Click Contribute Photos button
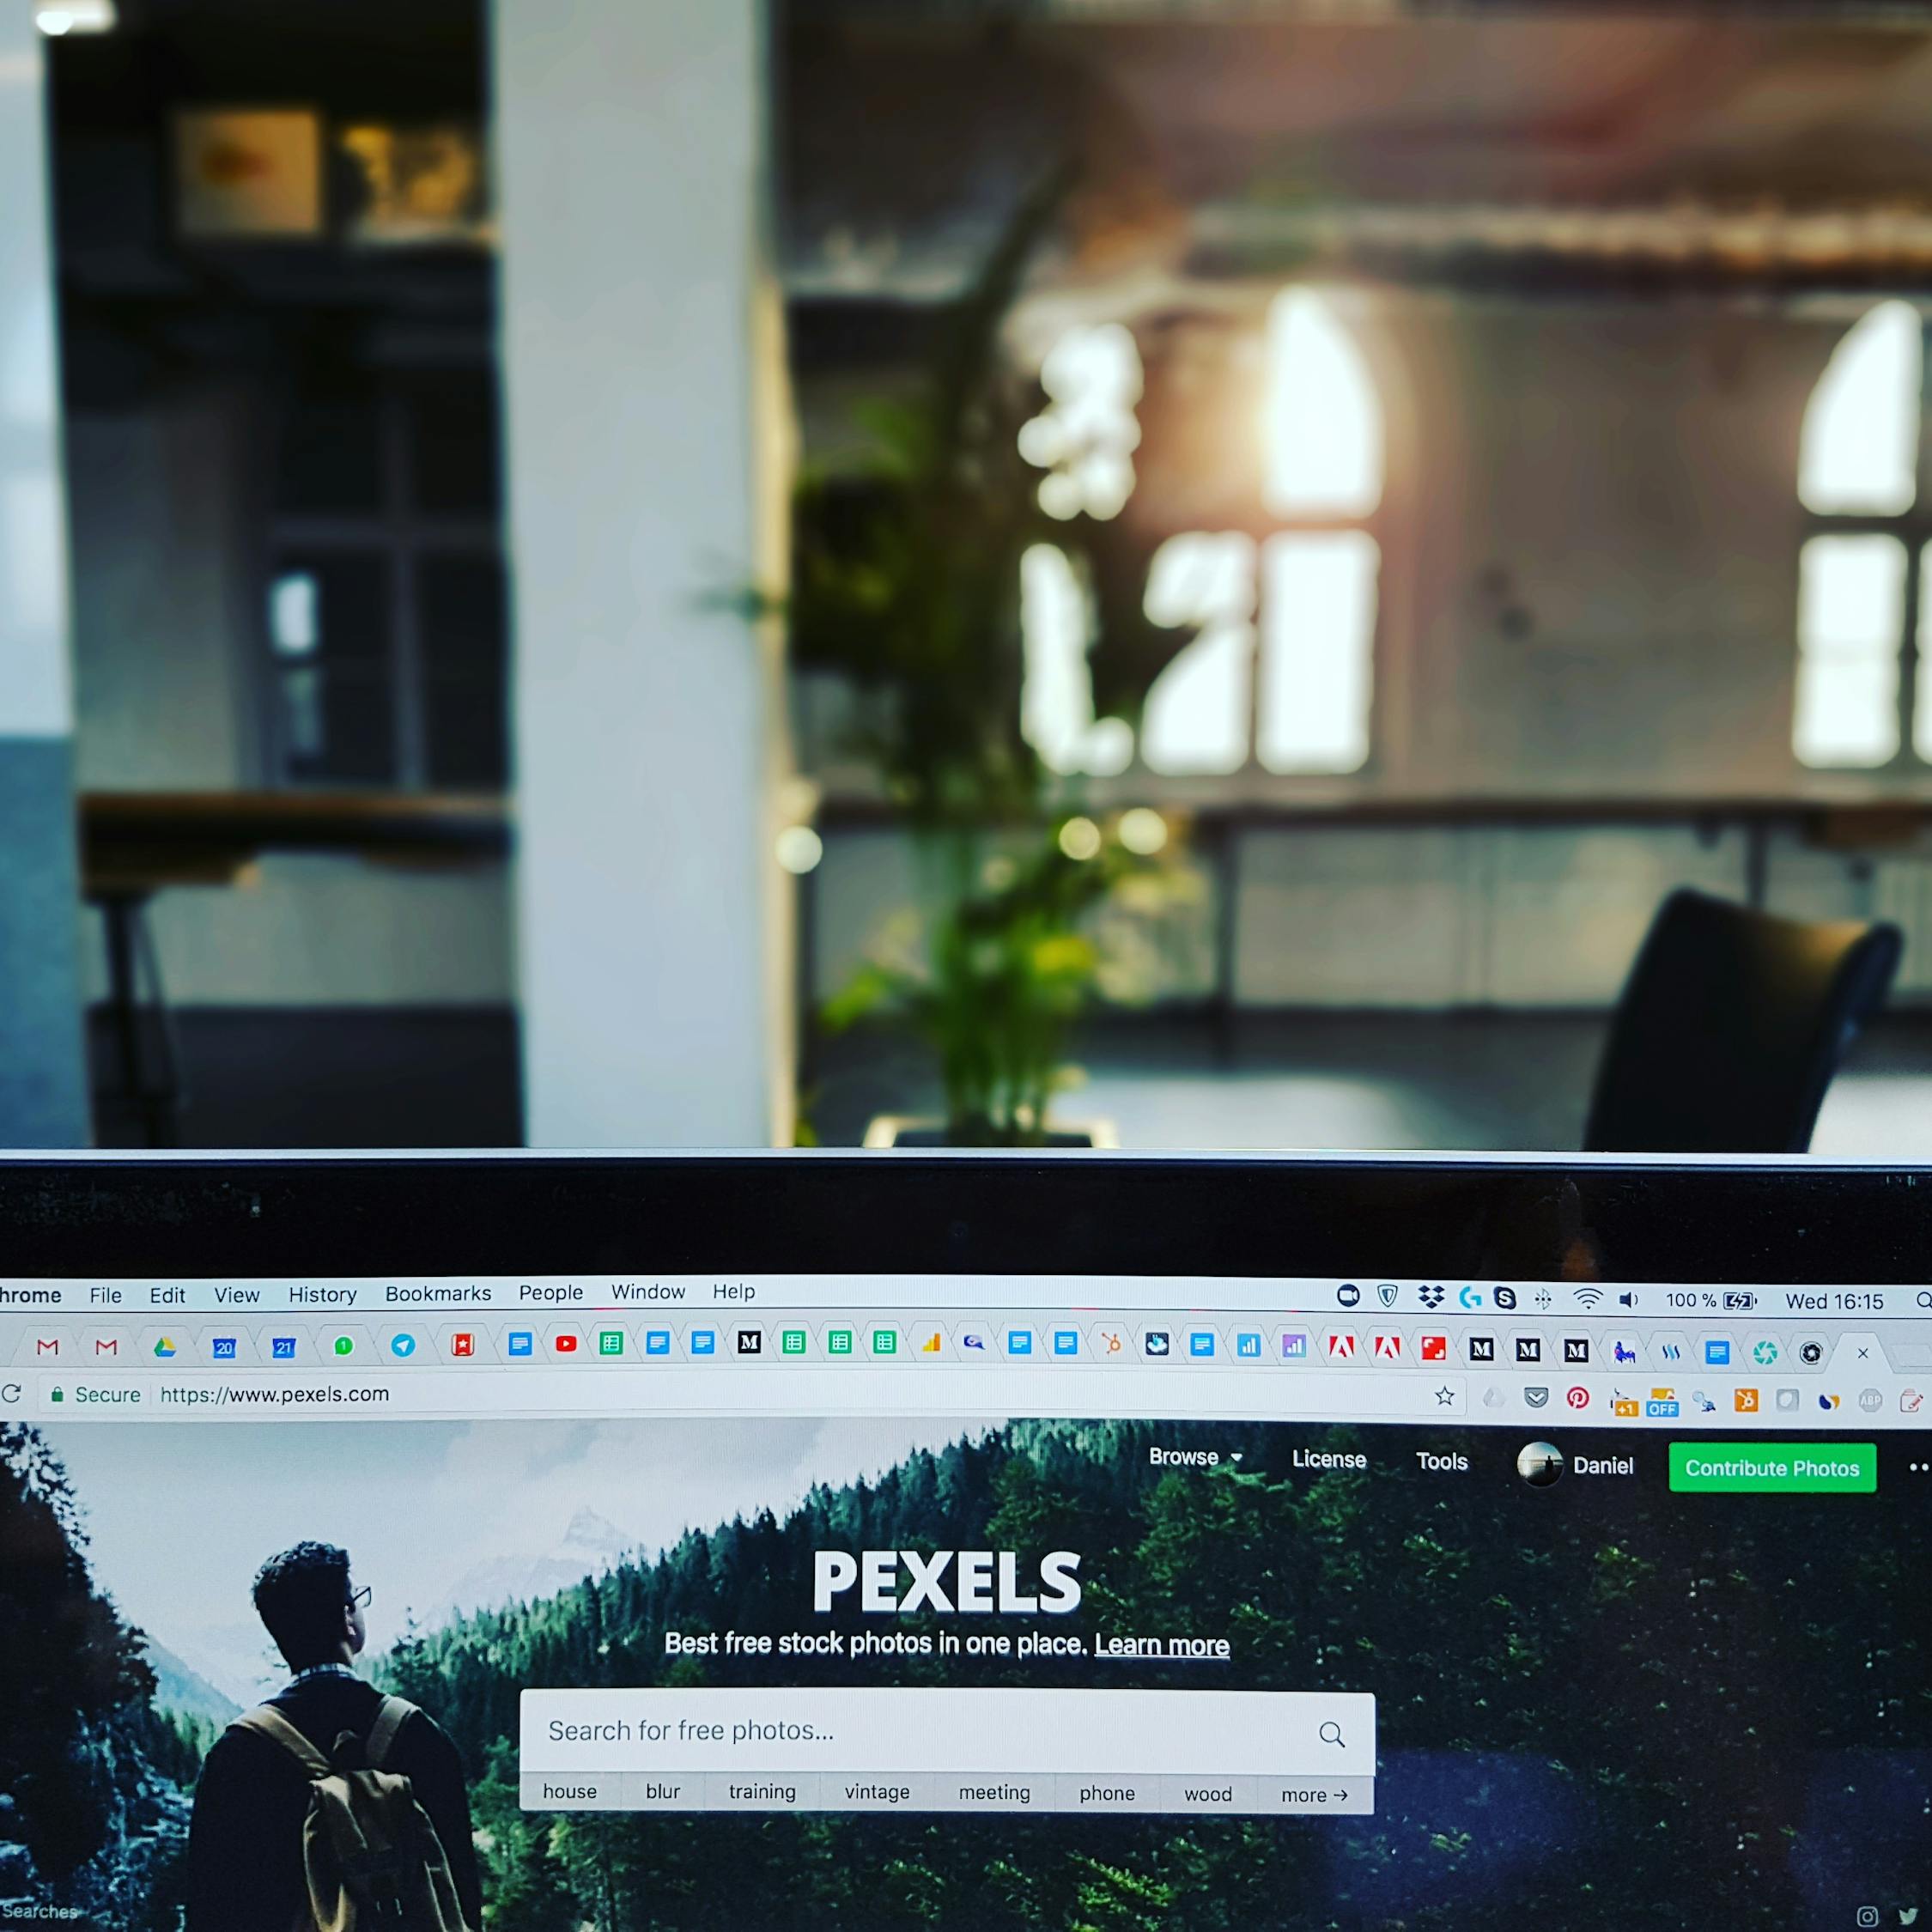This screenshot has width=1932, height=1932. [x=1771, y=1465]
